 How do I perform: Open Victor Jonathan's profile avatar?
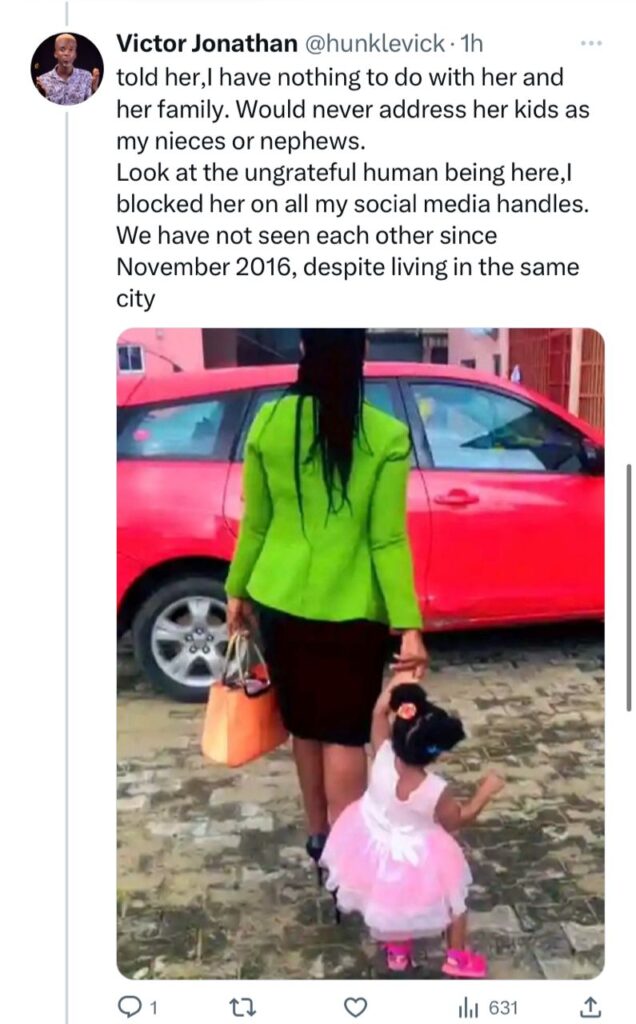(x=67, y=69)
